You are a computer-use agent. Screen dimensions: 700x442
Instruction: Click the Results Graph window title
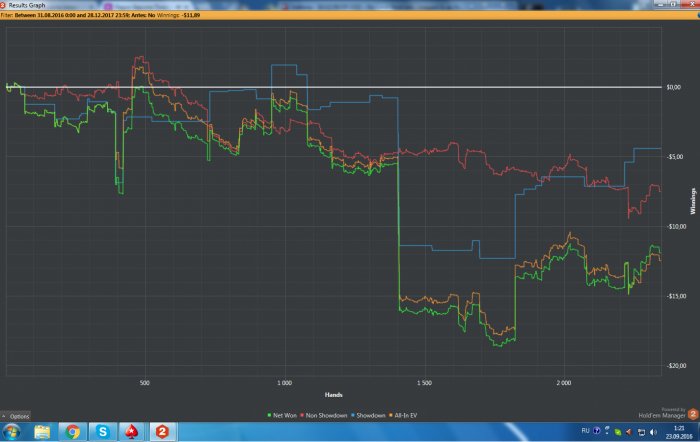[x=27, y=5]
